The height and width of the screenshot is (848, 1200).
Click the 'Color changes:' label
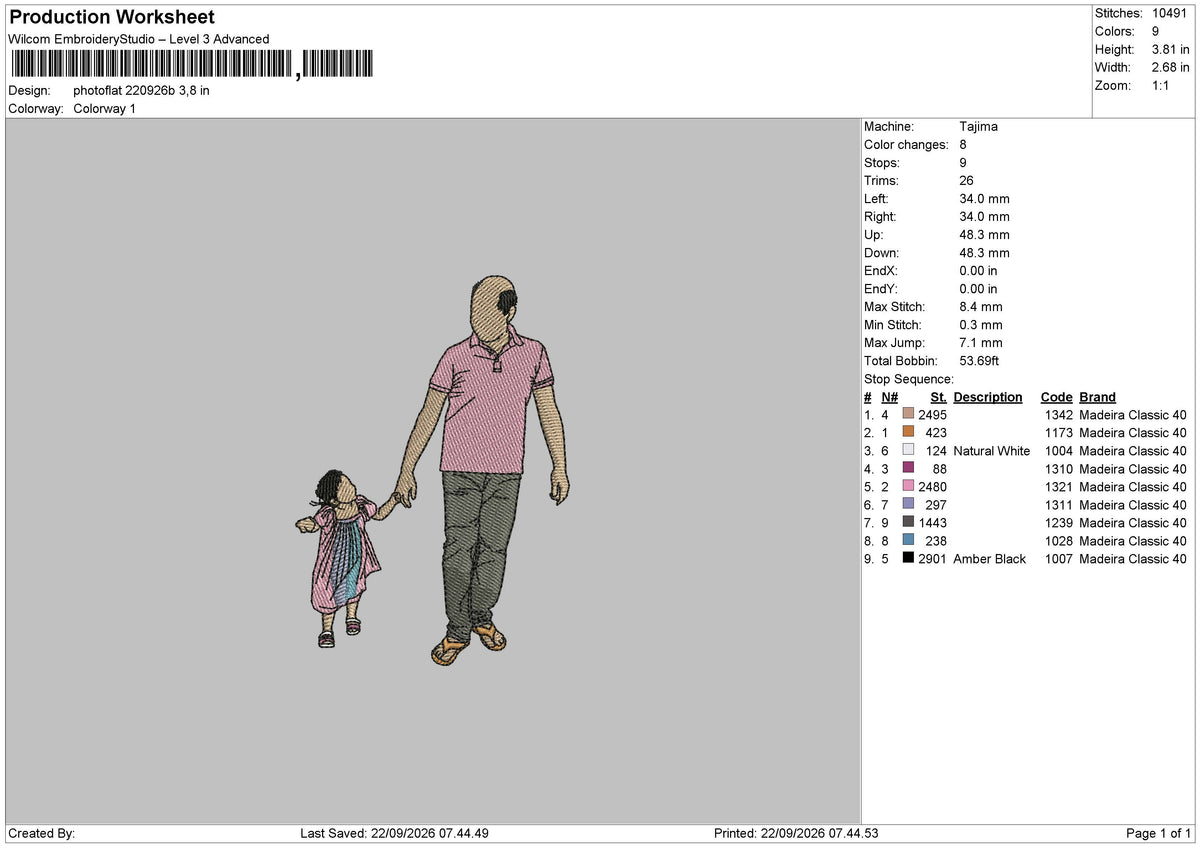coord(906,145)
